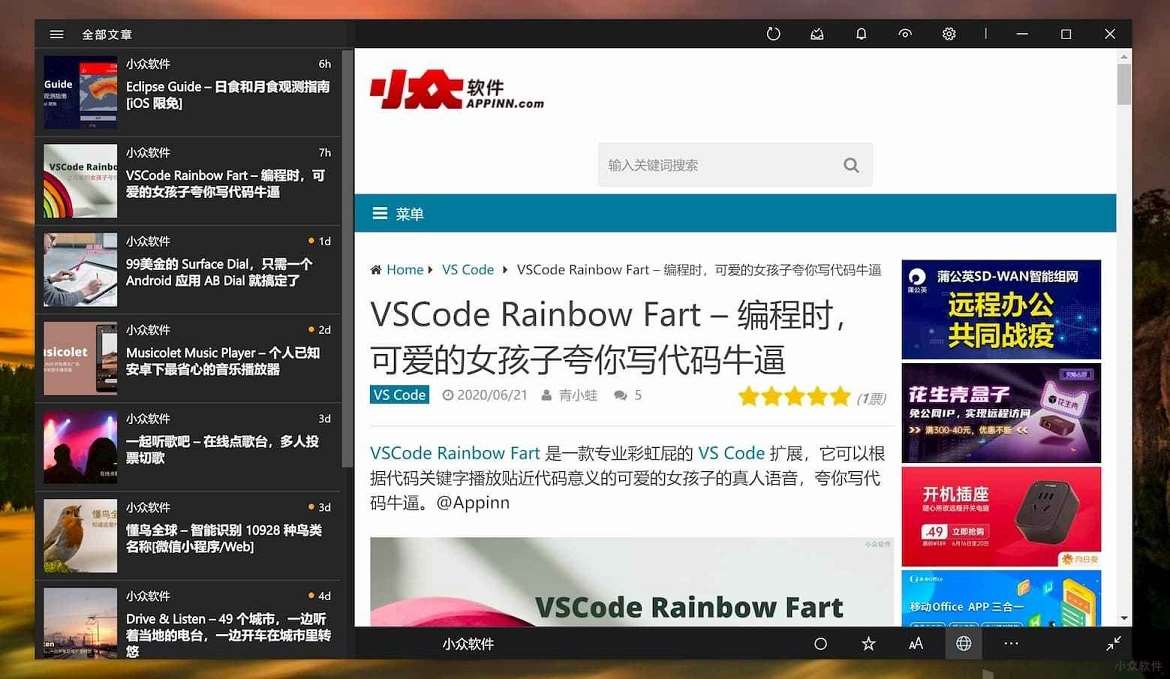This screenshot has height=679, width=1170.
Task: Open the Surface Dial AB Dial article
Action: coord(188,270)
